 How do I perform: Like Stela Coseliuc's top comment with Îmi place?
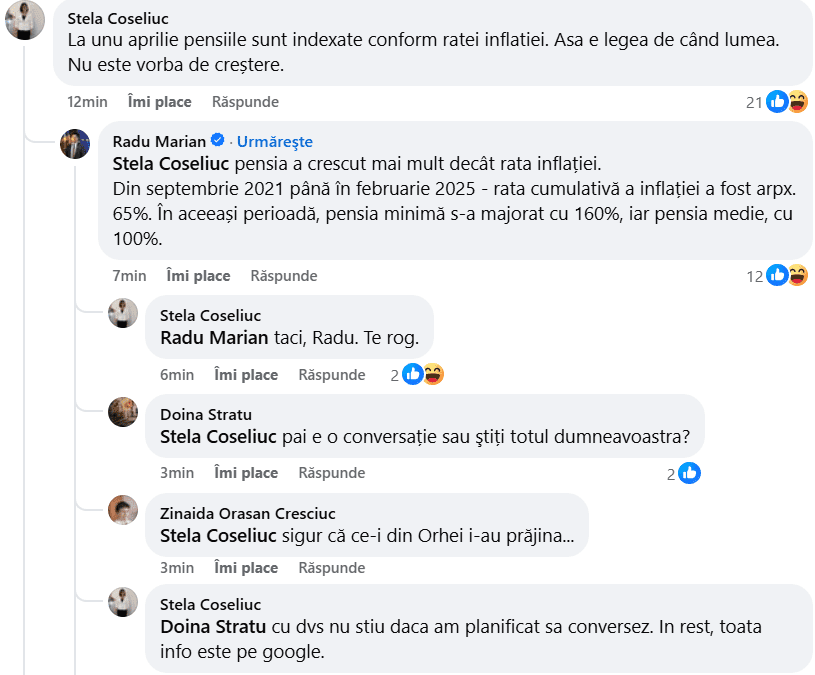pyautogui.click(x=159, y=102)
